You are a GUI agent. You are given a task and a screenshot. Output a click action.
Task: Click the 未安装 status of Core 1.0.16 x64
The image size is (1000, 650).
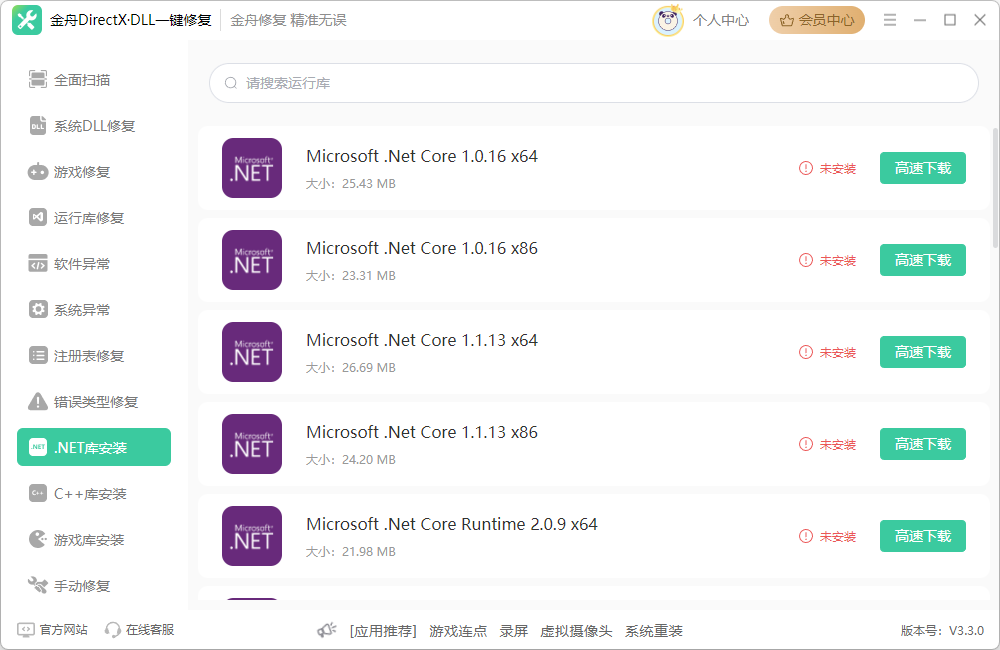[x=827, y=168]
